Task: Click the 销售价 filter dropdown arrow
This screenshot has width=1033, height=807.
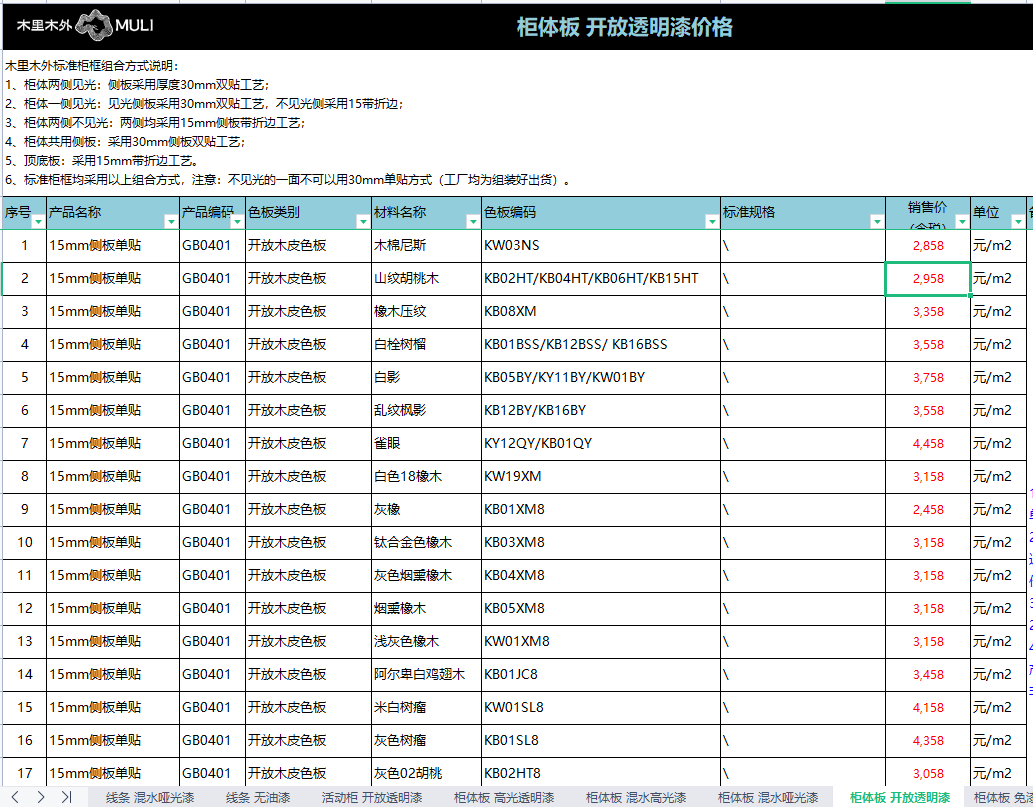Action: click(x=962, y=222)
